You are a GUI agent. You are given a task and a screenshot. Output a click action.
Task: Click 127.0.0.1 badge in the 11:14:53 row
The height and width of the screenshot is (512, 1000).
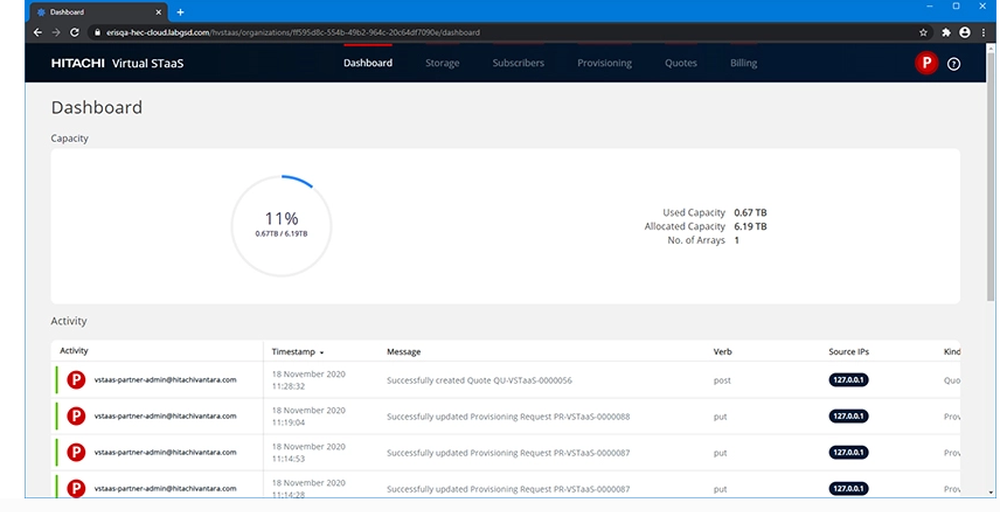click(x=849, y=453)
